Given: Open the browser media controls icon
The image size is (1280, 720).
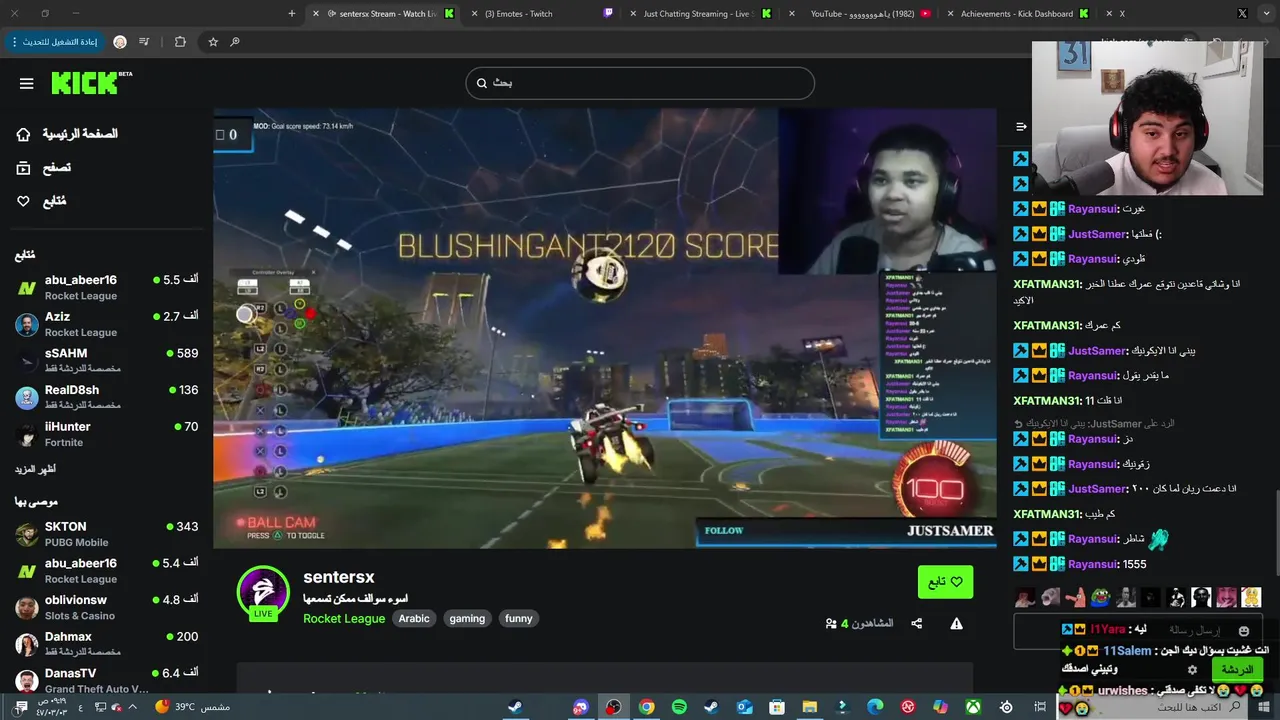Looking at the screenshot, I should [145, 42].
